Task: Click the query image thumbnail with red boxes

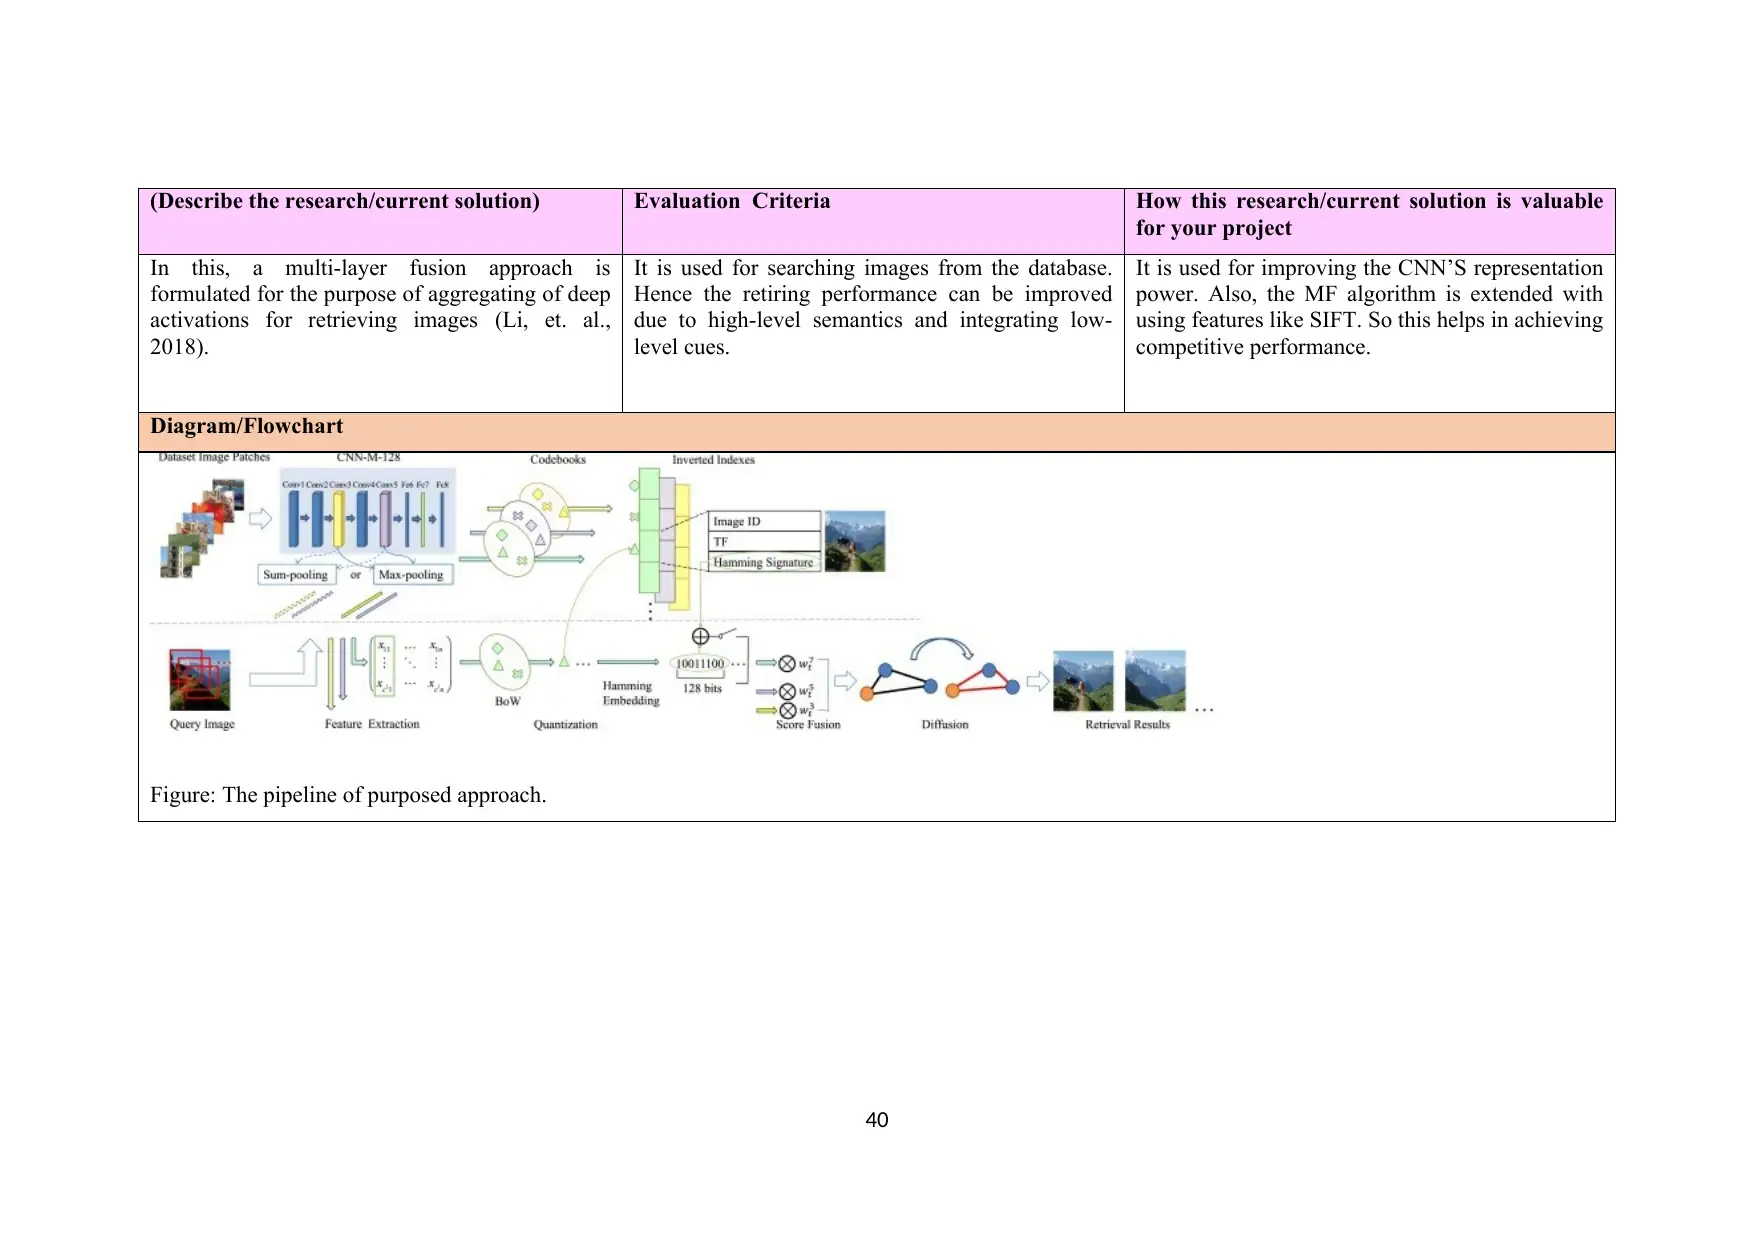Action: (x=200, y=679)
